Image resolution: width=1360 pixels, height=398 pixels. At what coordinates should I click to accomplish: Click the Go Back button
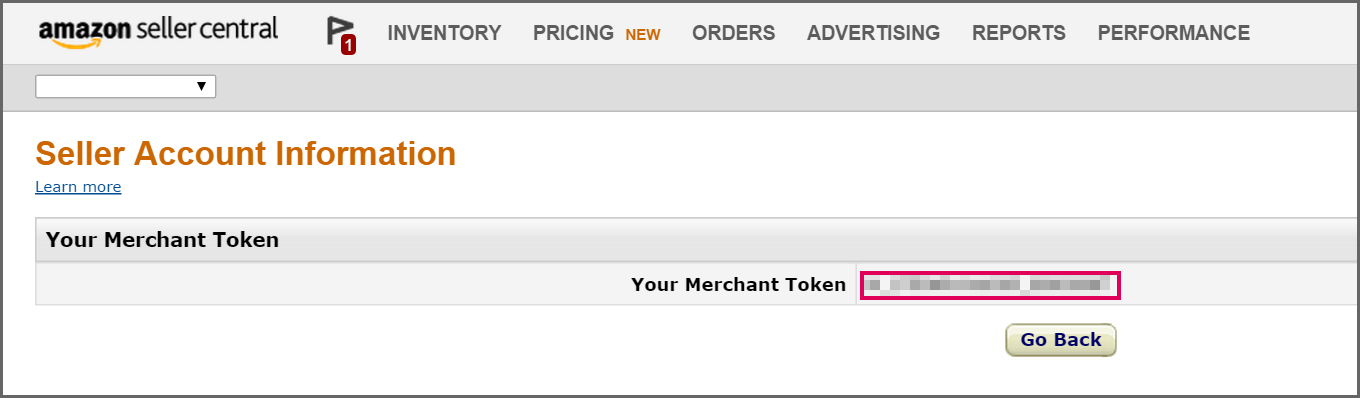[x=1060, y=340]
